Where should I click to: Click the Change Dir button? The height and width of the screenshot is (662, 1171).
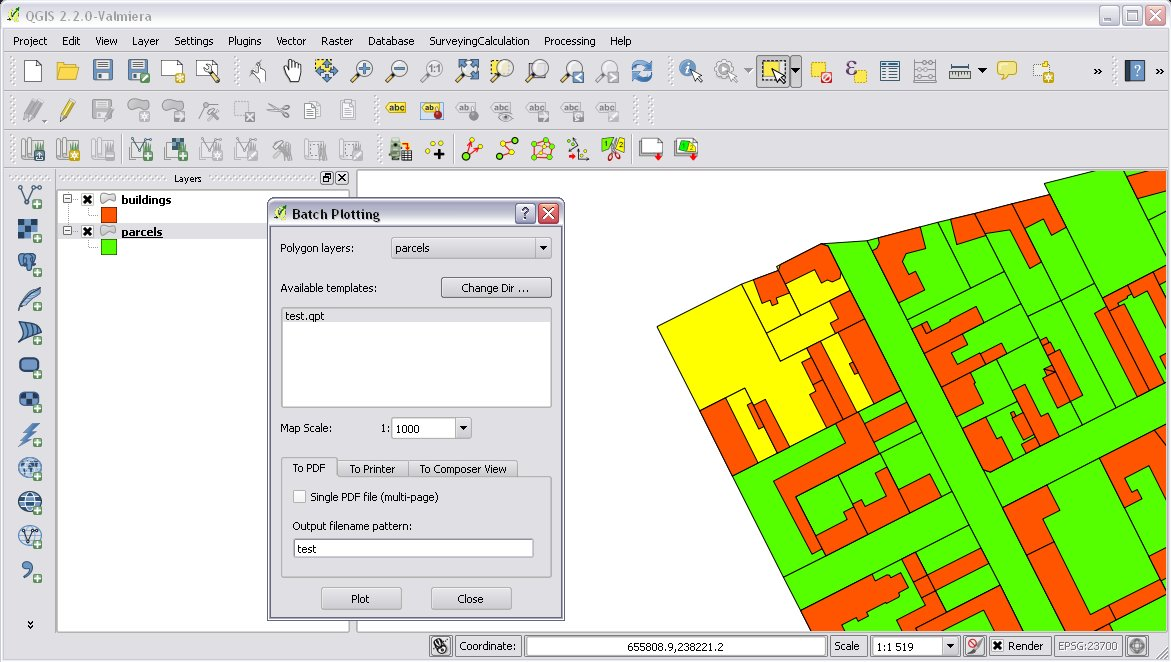point(495,288)
